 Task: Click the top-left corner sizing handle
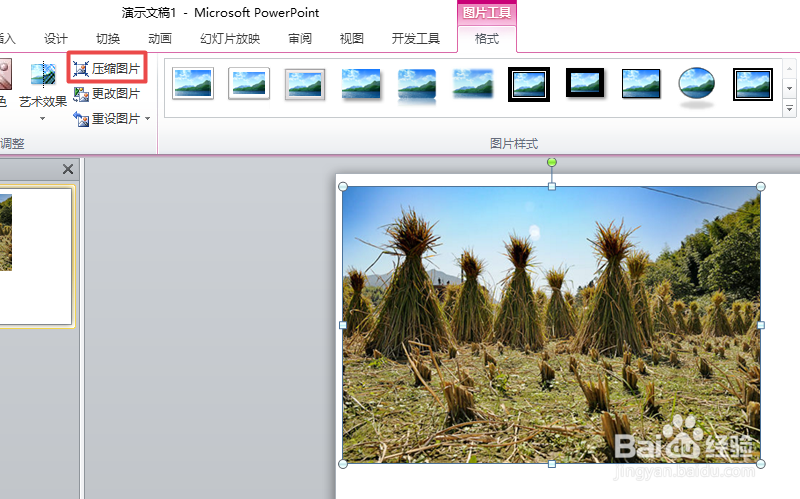tap(343, 187)
